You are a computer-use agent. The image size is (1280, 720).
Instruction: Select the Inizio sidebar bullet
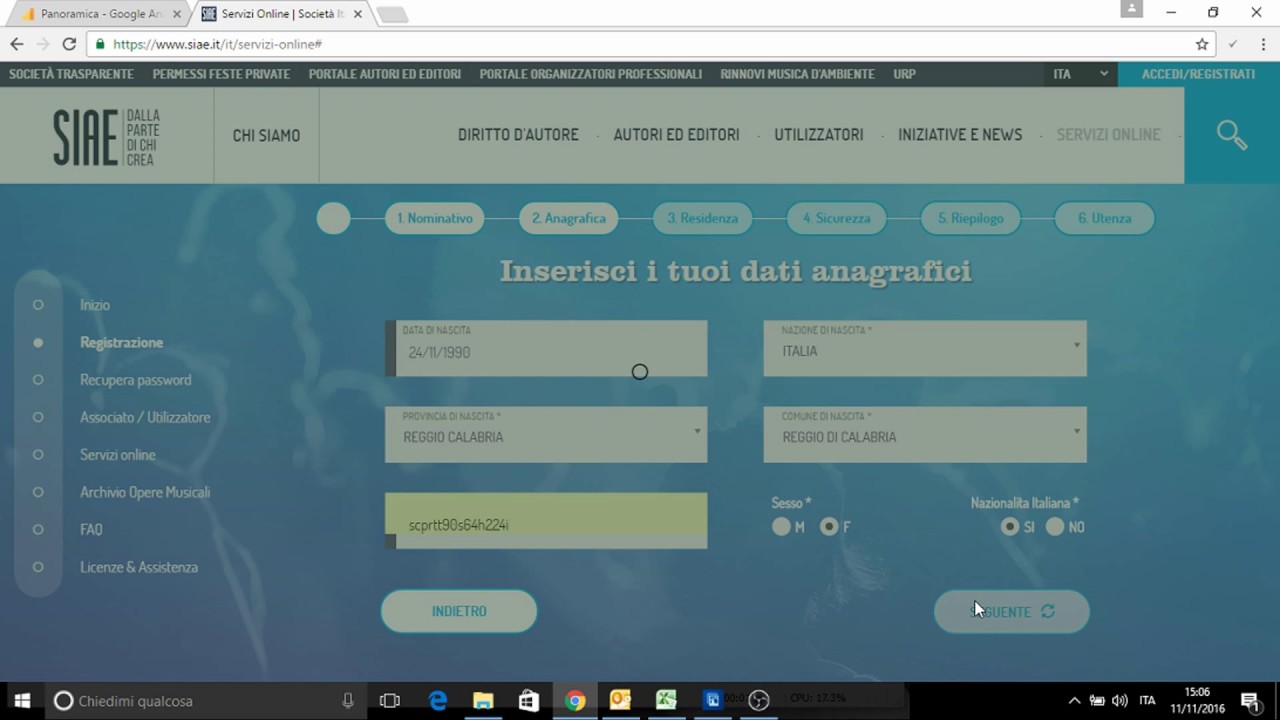[x=38, y=305]
